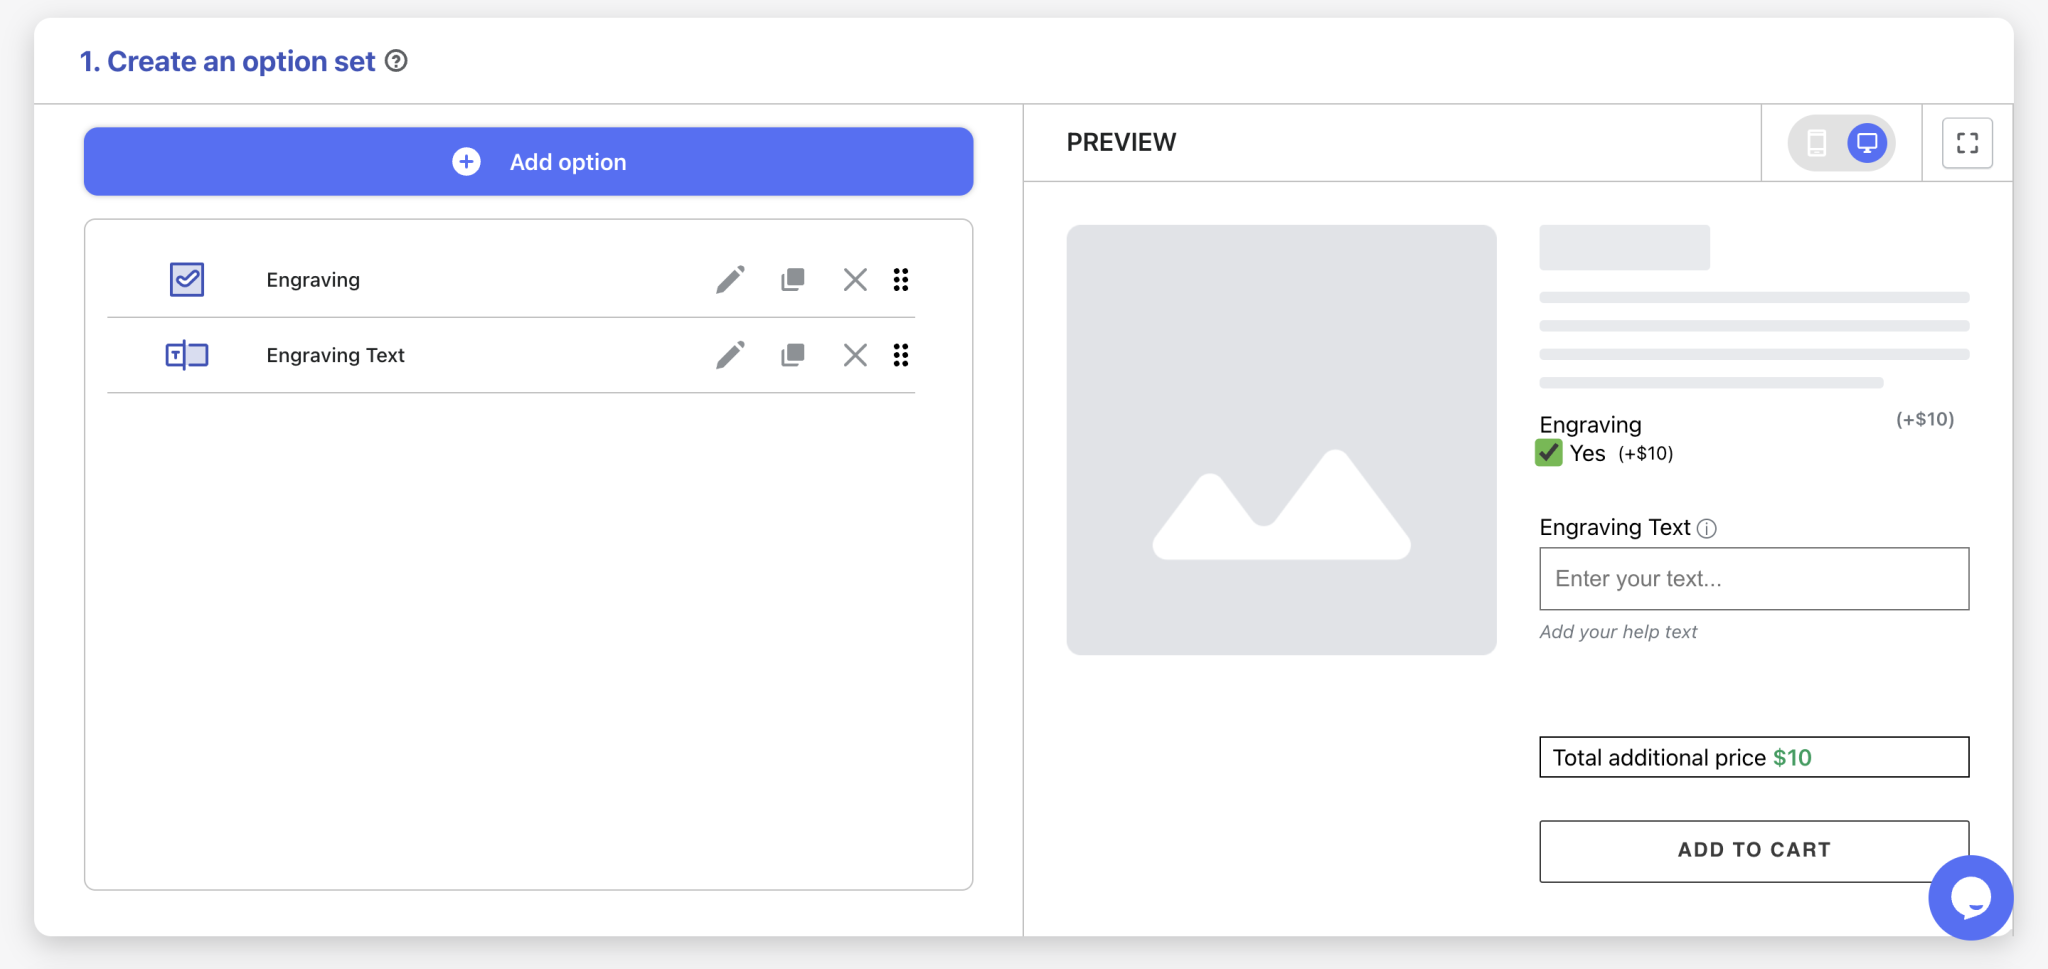
Task: Grab the drag handle of Engraving Text row
Action: tap(901, 355)
